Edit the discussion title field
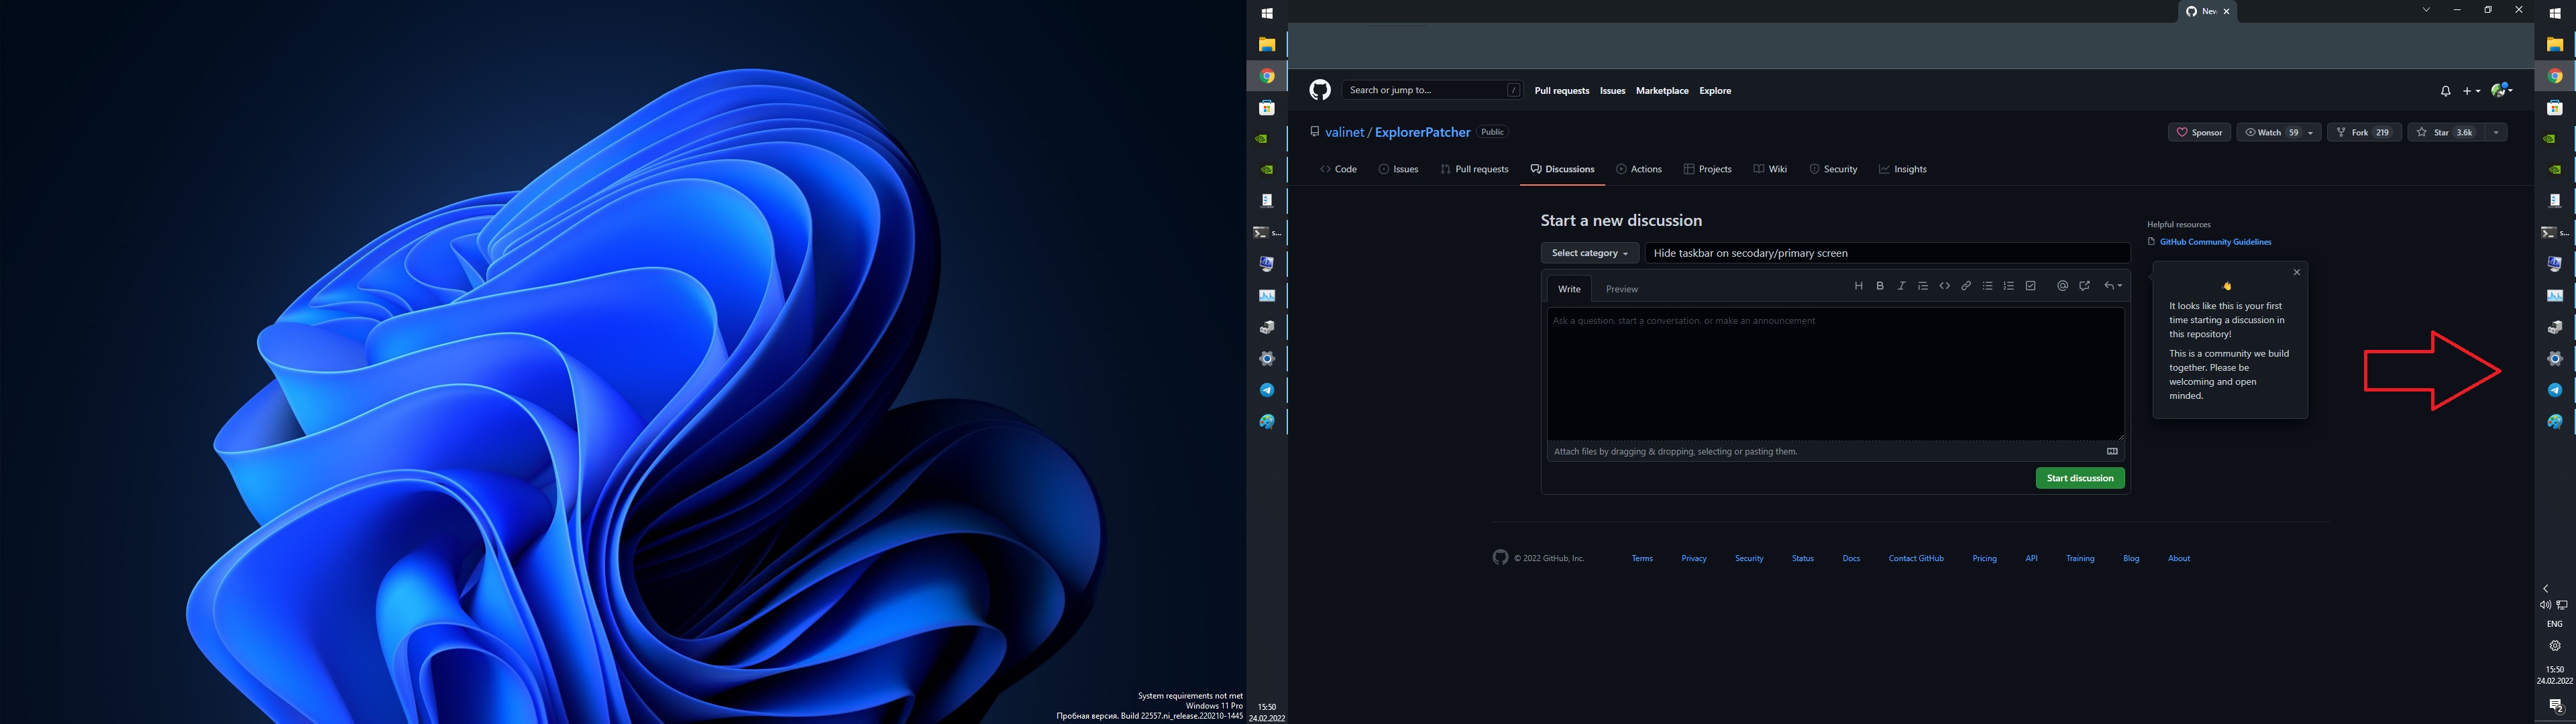 pyautogui.click(x=1887, y=253)
